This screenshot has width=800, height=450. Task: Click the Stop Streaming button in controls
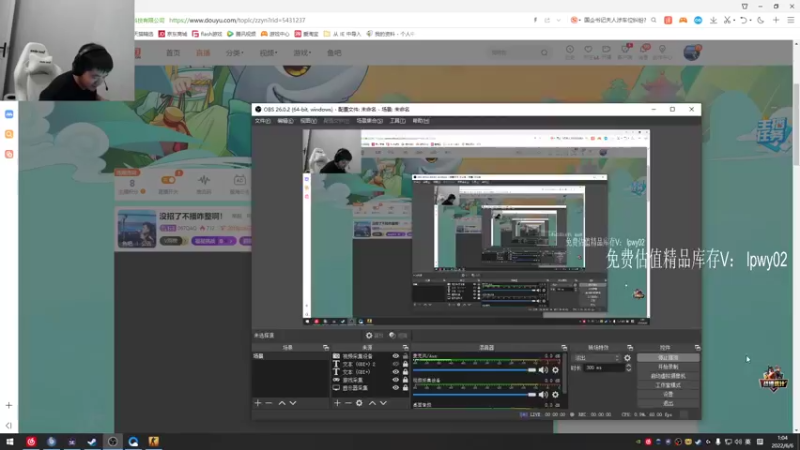coord(668,358)
